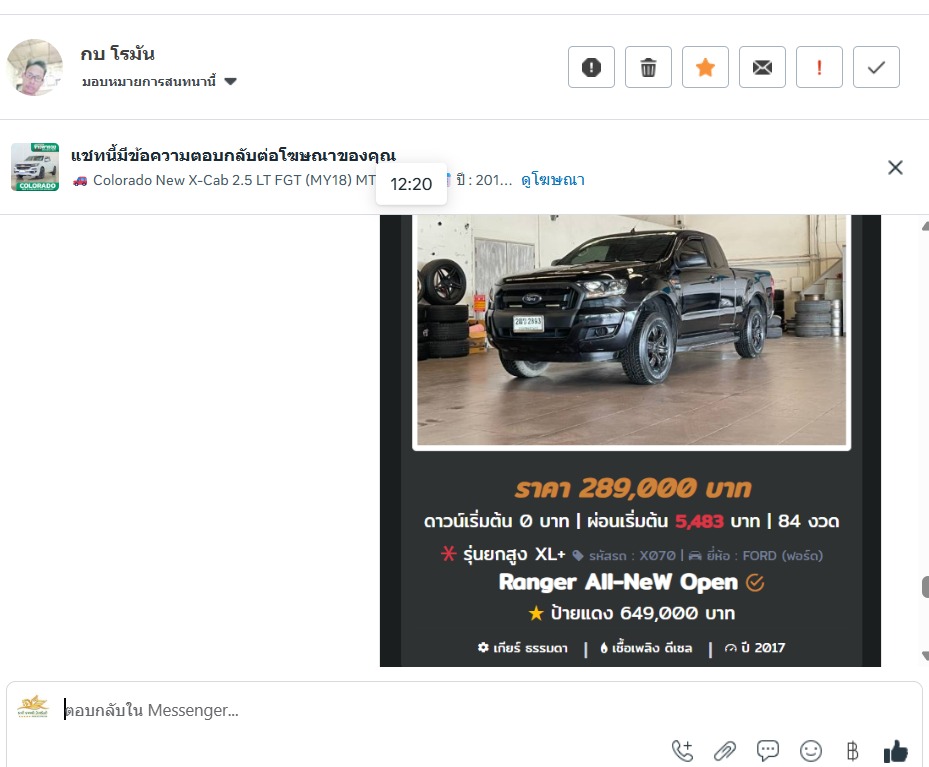The image size is (929, 767).
Task: Attach a file with paperclip icon
Action: pos(725,751)
